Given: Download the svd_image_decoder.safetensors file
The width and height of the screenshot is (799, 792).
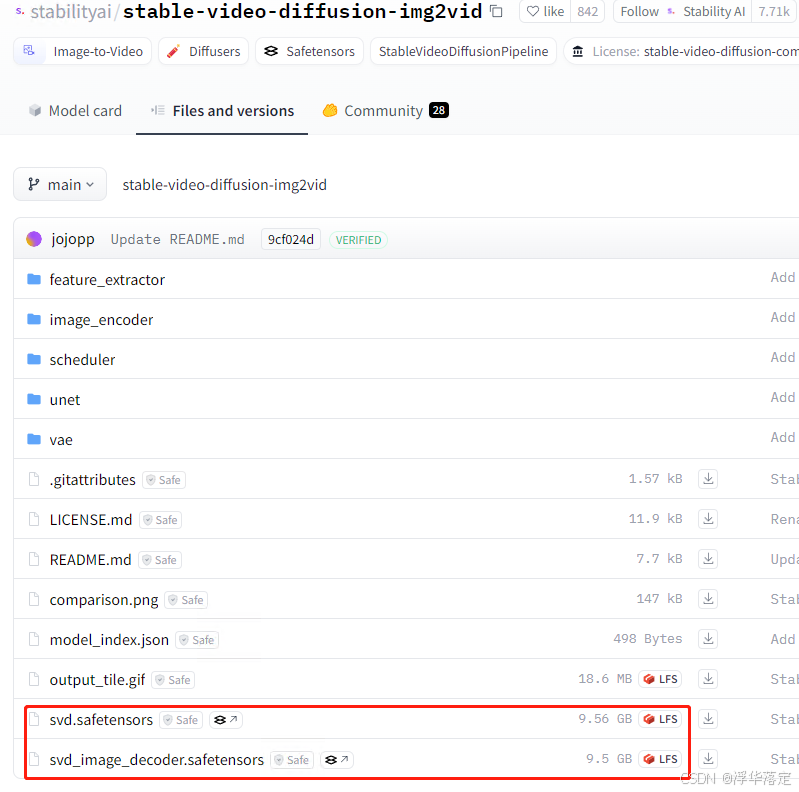Looking at the screenshot, I should pos(708,759).
